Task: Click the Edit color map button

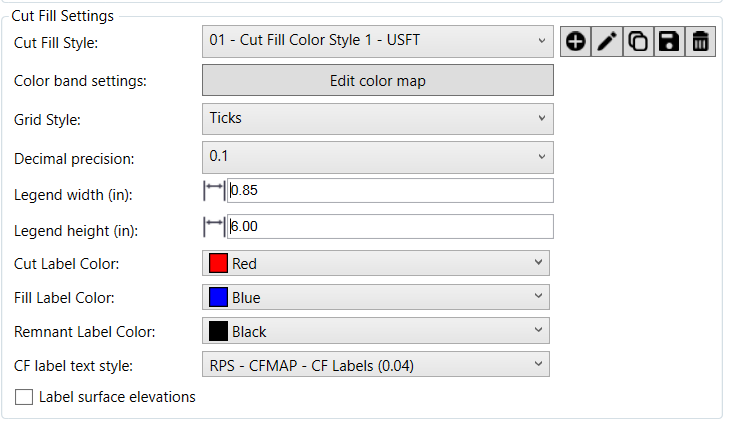Action: click(x=378, y=80)
